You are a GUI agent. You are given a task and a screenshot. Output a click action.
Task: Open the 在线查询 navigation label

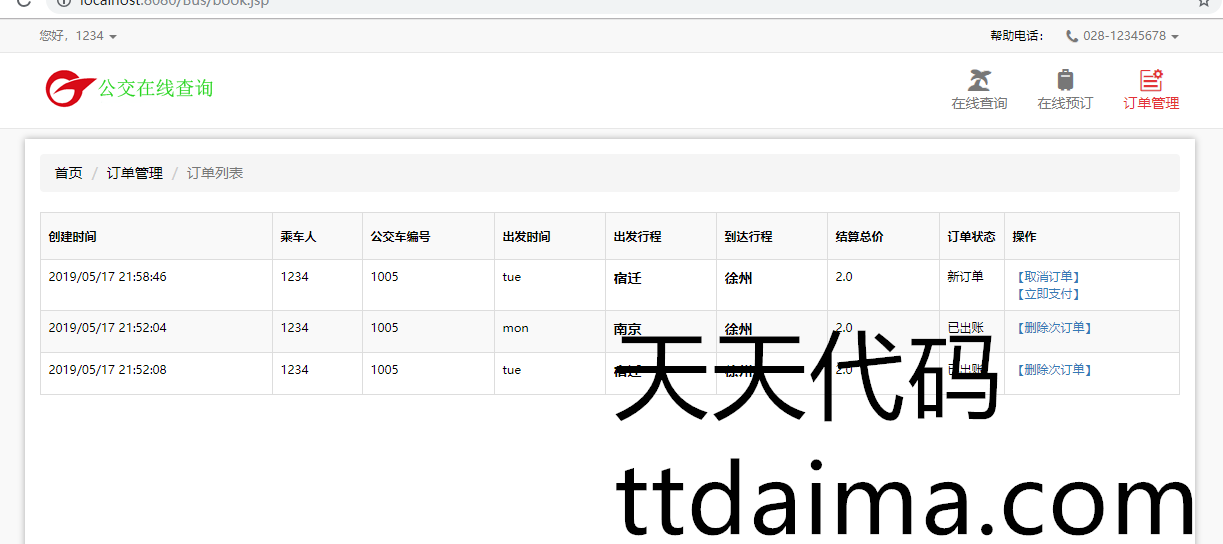pos(979,103)
